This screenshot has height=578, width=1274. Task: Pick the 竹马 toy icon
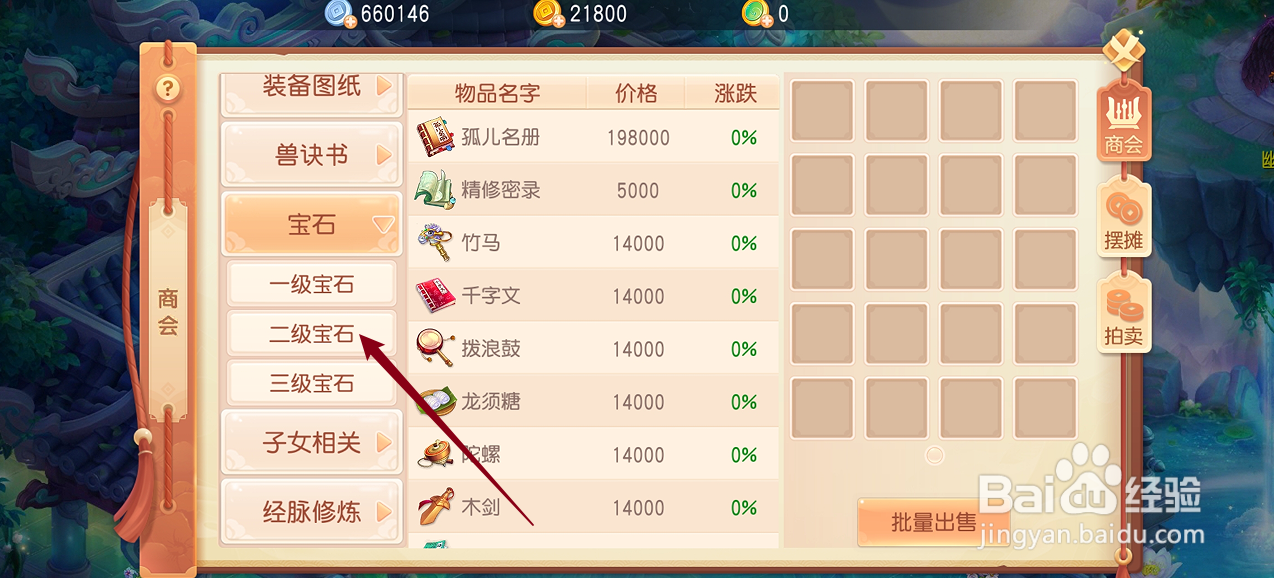click(435, 243)
